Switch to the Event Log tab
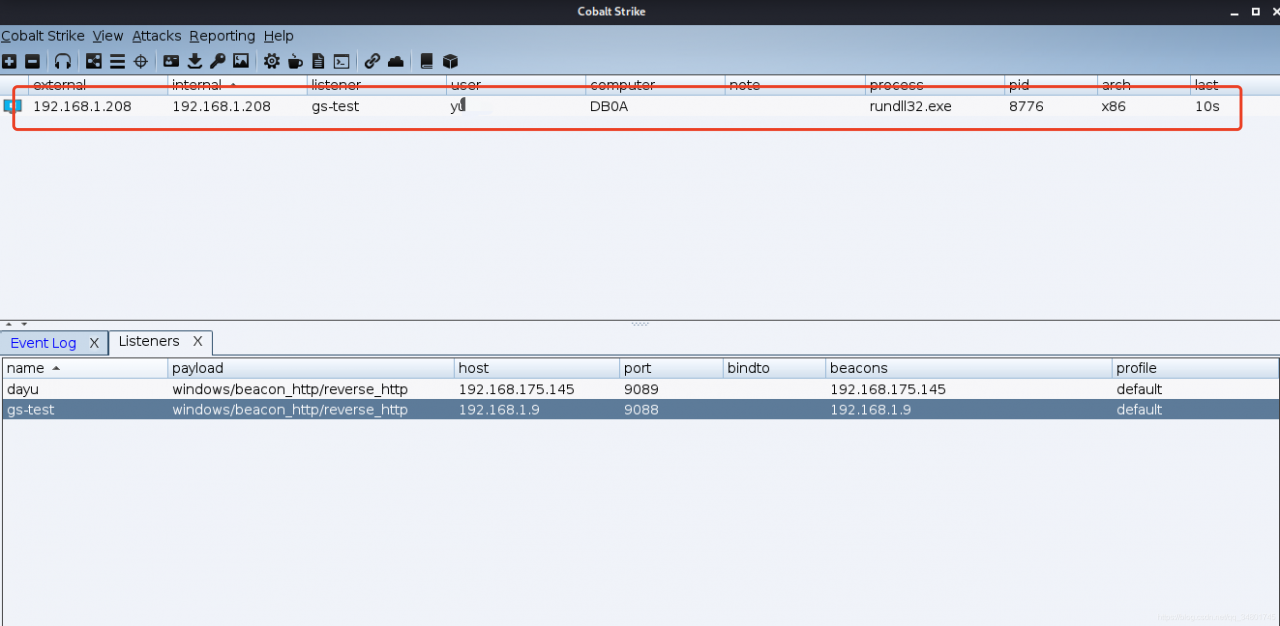The width and height of the screenshot is (1280, 626). point(43,343)
